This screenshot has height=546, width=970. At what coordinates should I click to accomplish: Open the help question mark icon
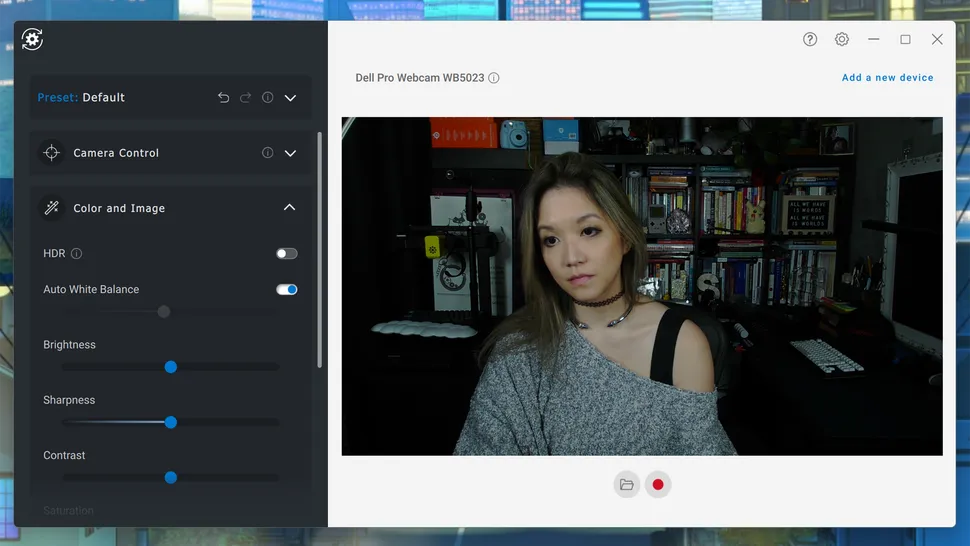[810, 39]
